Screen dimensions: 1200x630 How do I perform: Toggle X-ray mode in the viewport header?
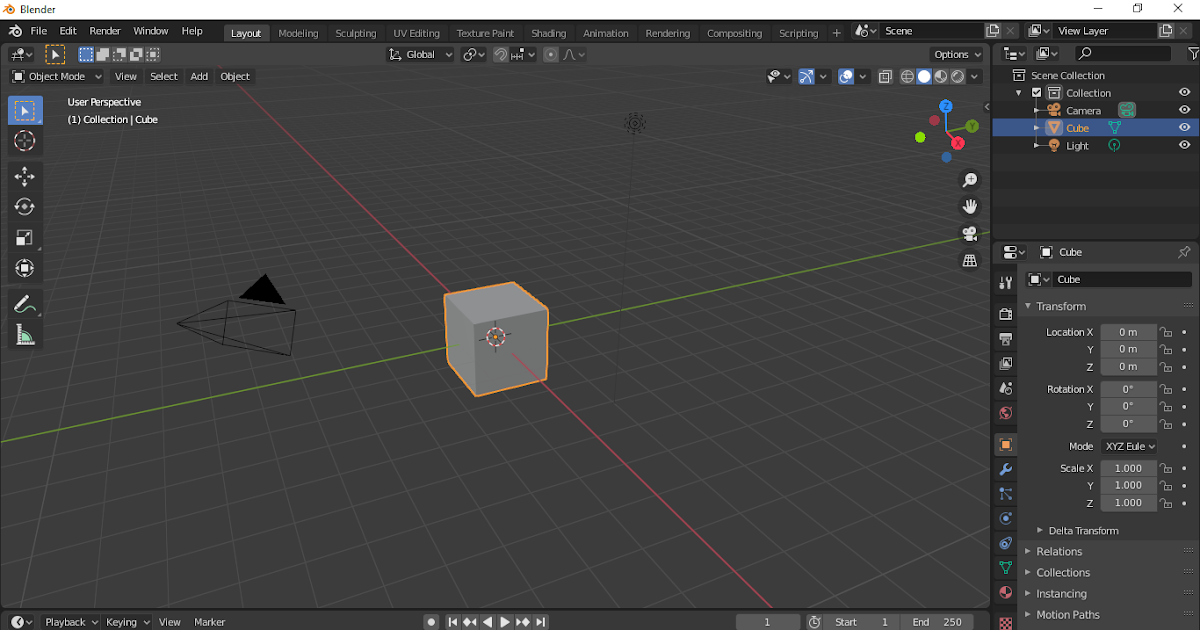pyautogui.click(x=884, y=76)
